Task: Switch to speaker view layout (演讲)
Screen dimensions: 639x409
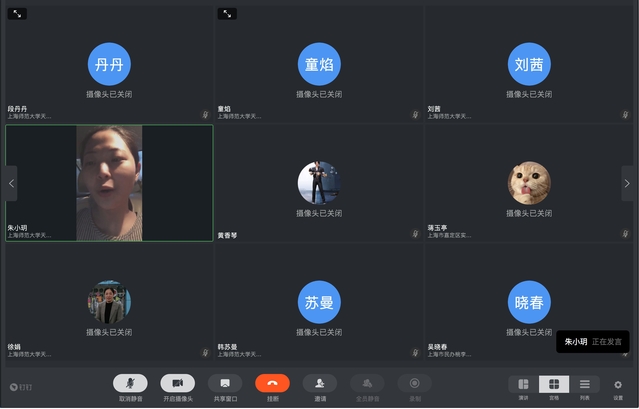Action: [523, 384]
